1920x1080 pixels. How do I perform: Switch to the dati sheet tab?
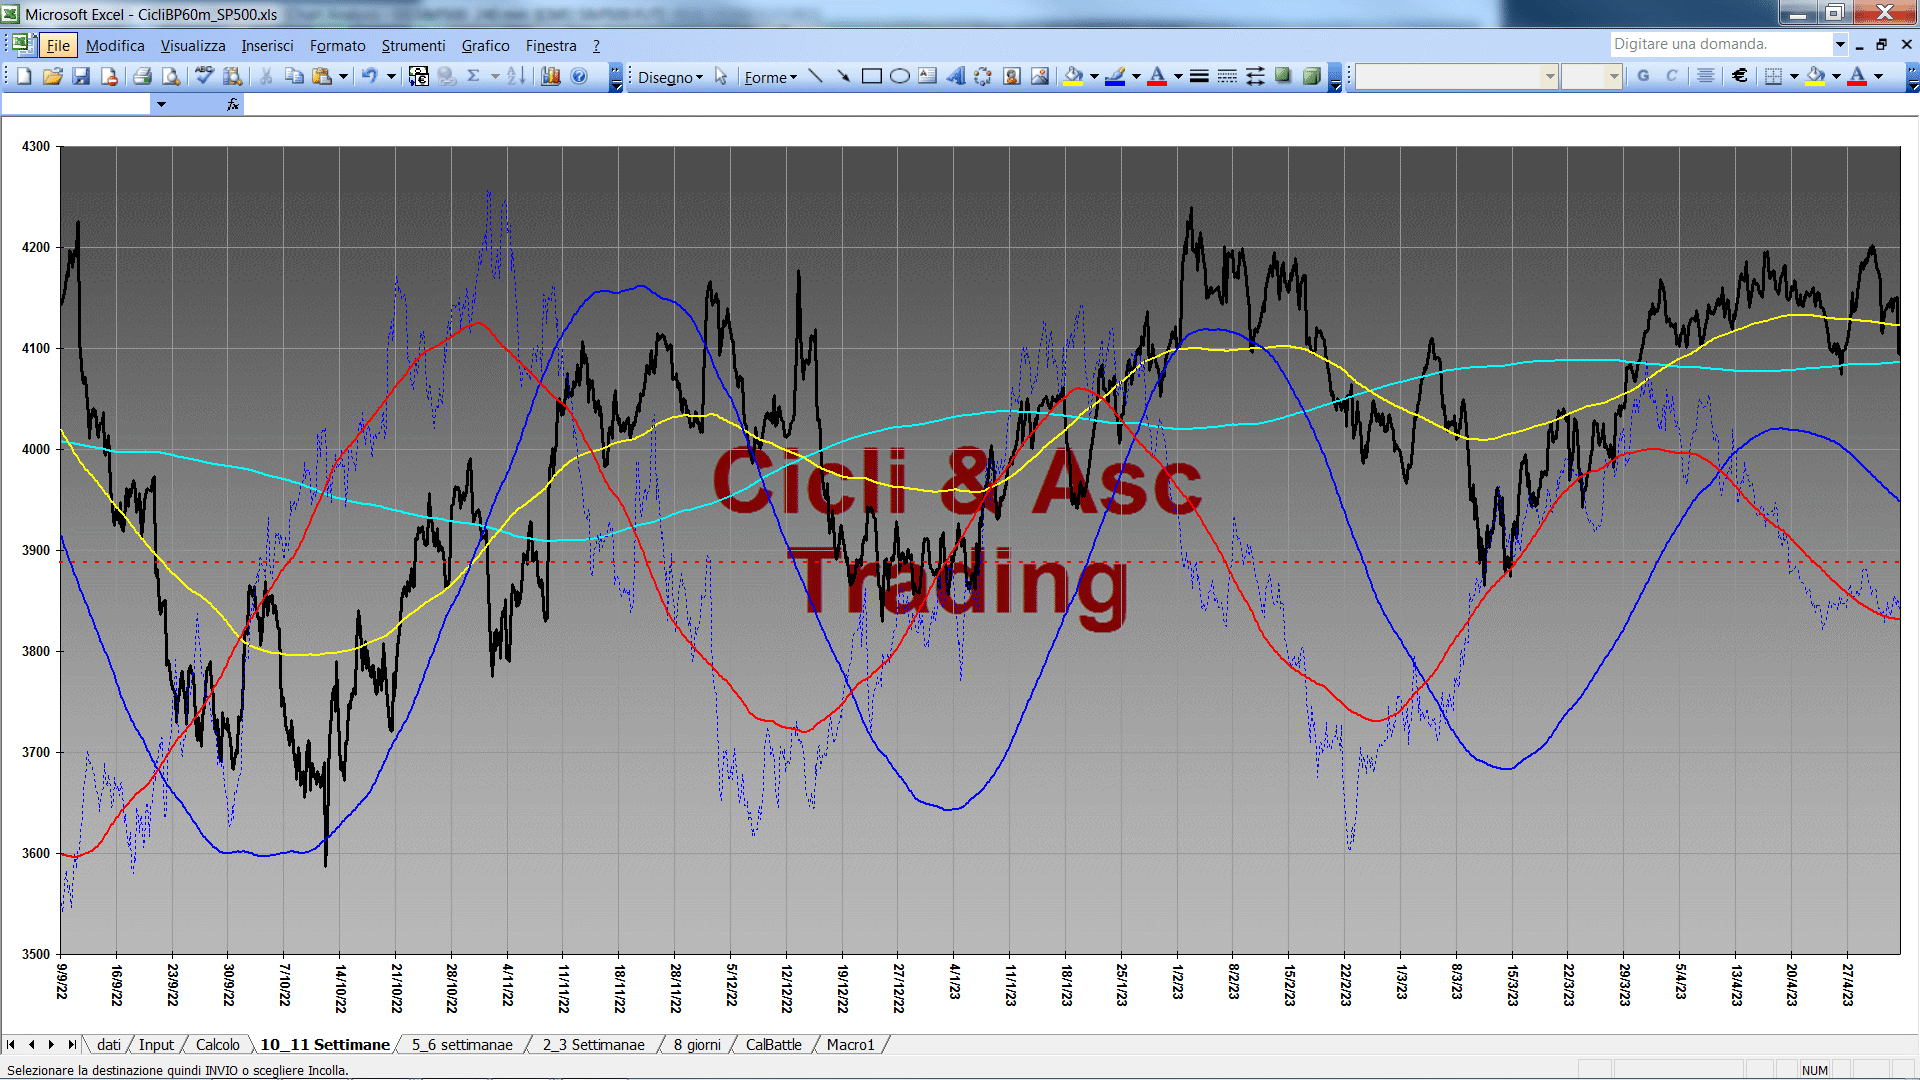(x=109, y=1044)
